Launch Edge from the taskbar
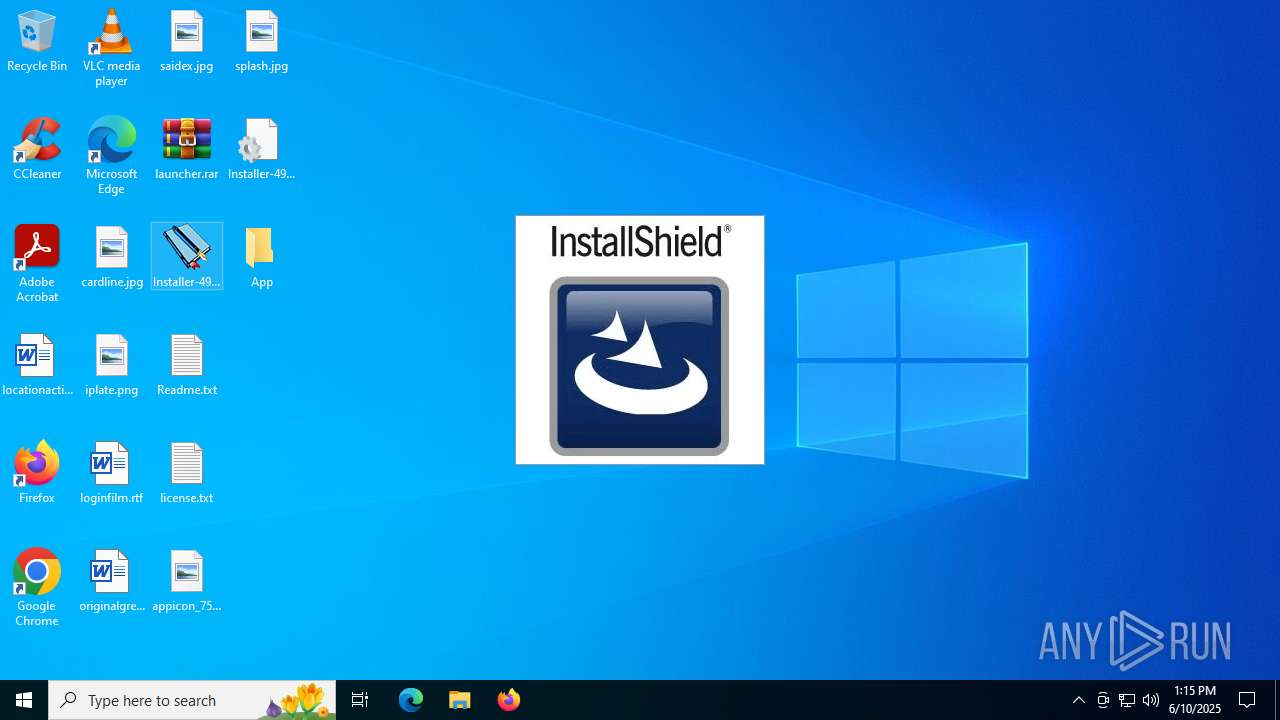Viewport: 1280px width, 720px height. click(x=411, y=700)
